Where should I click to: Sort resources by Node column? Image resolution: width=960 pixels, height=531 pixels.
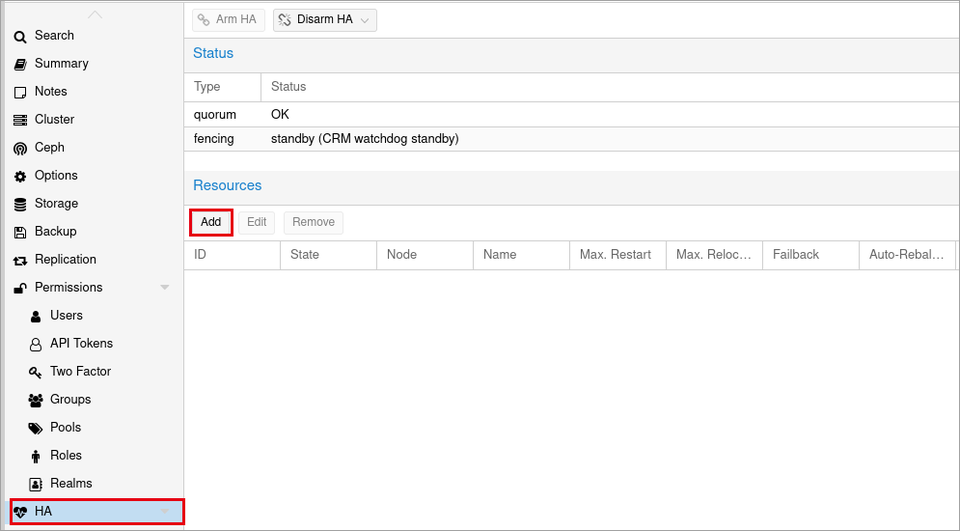pyautogui.click(x=425, y=255)
